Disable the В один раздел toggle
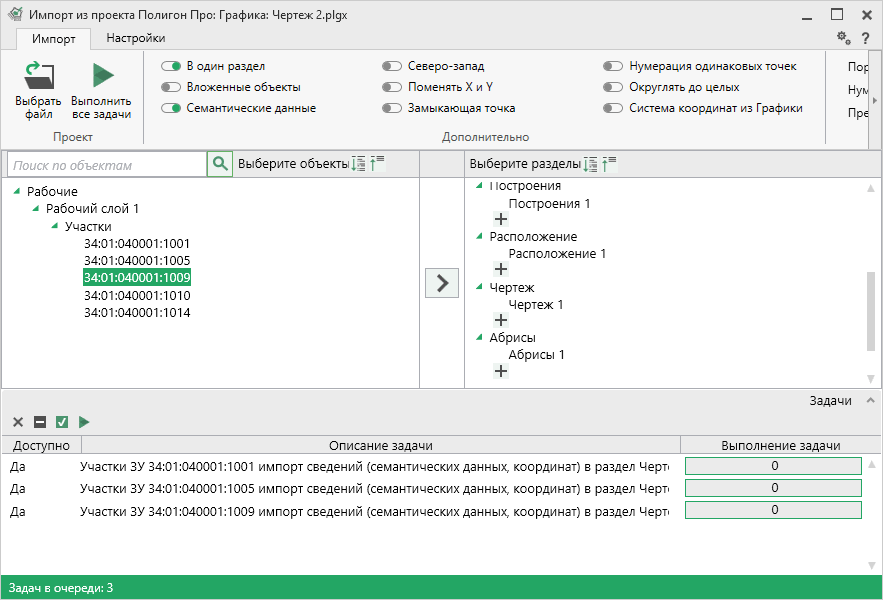883x600 pixels. click(x=171, y=66)
